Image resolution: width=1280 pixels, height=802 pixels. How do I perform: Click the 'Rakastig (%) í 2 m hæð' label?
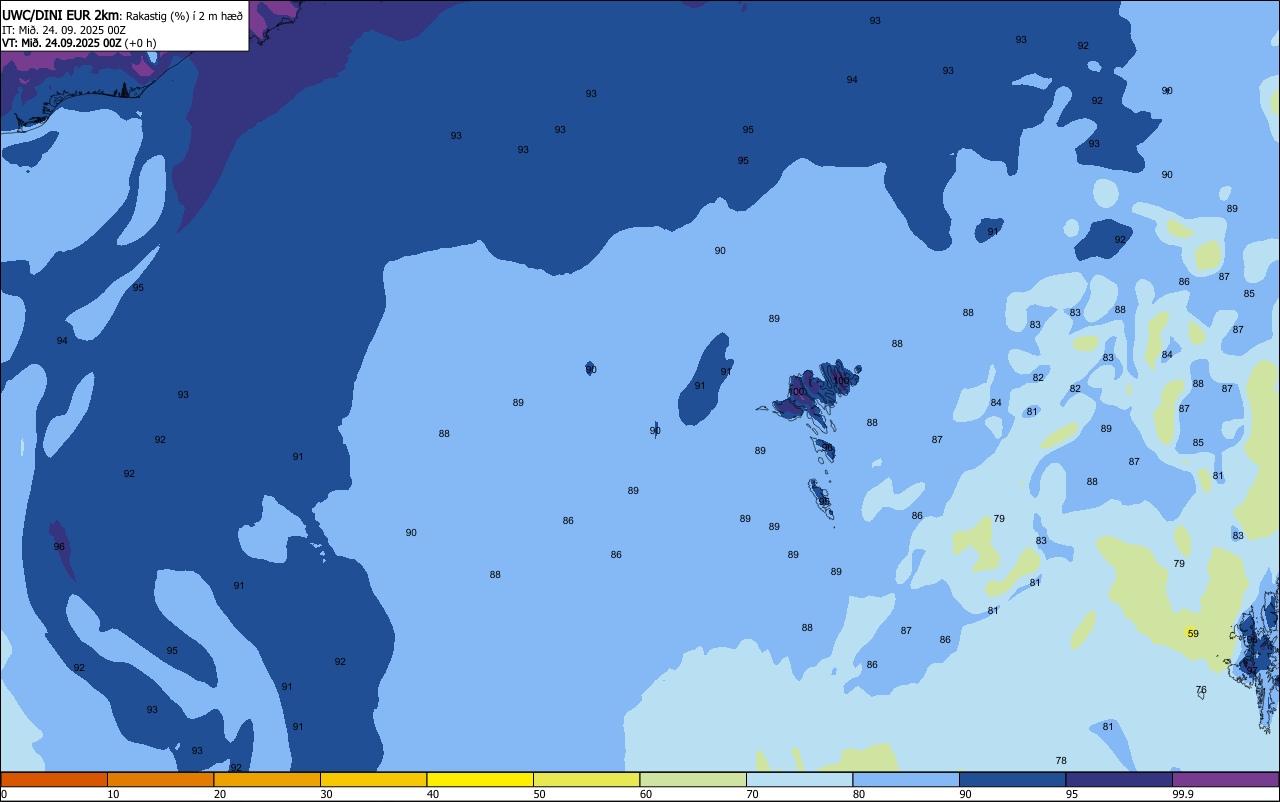[184, 16]
